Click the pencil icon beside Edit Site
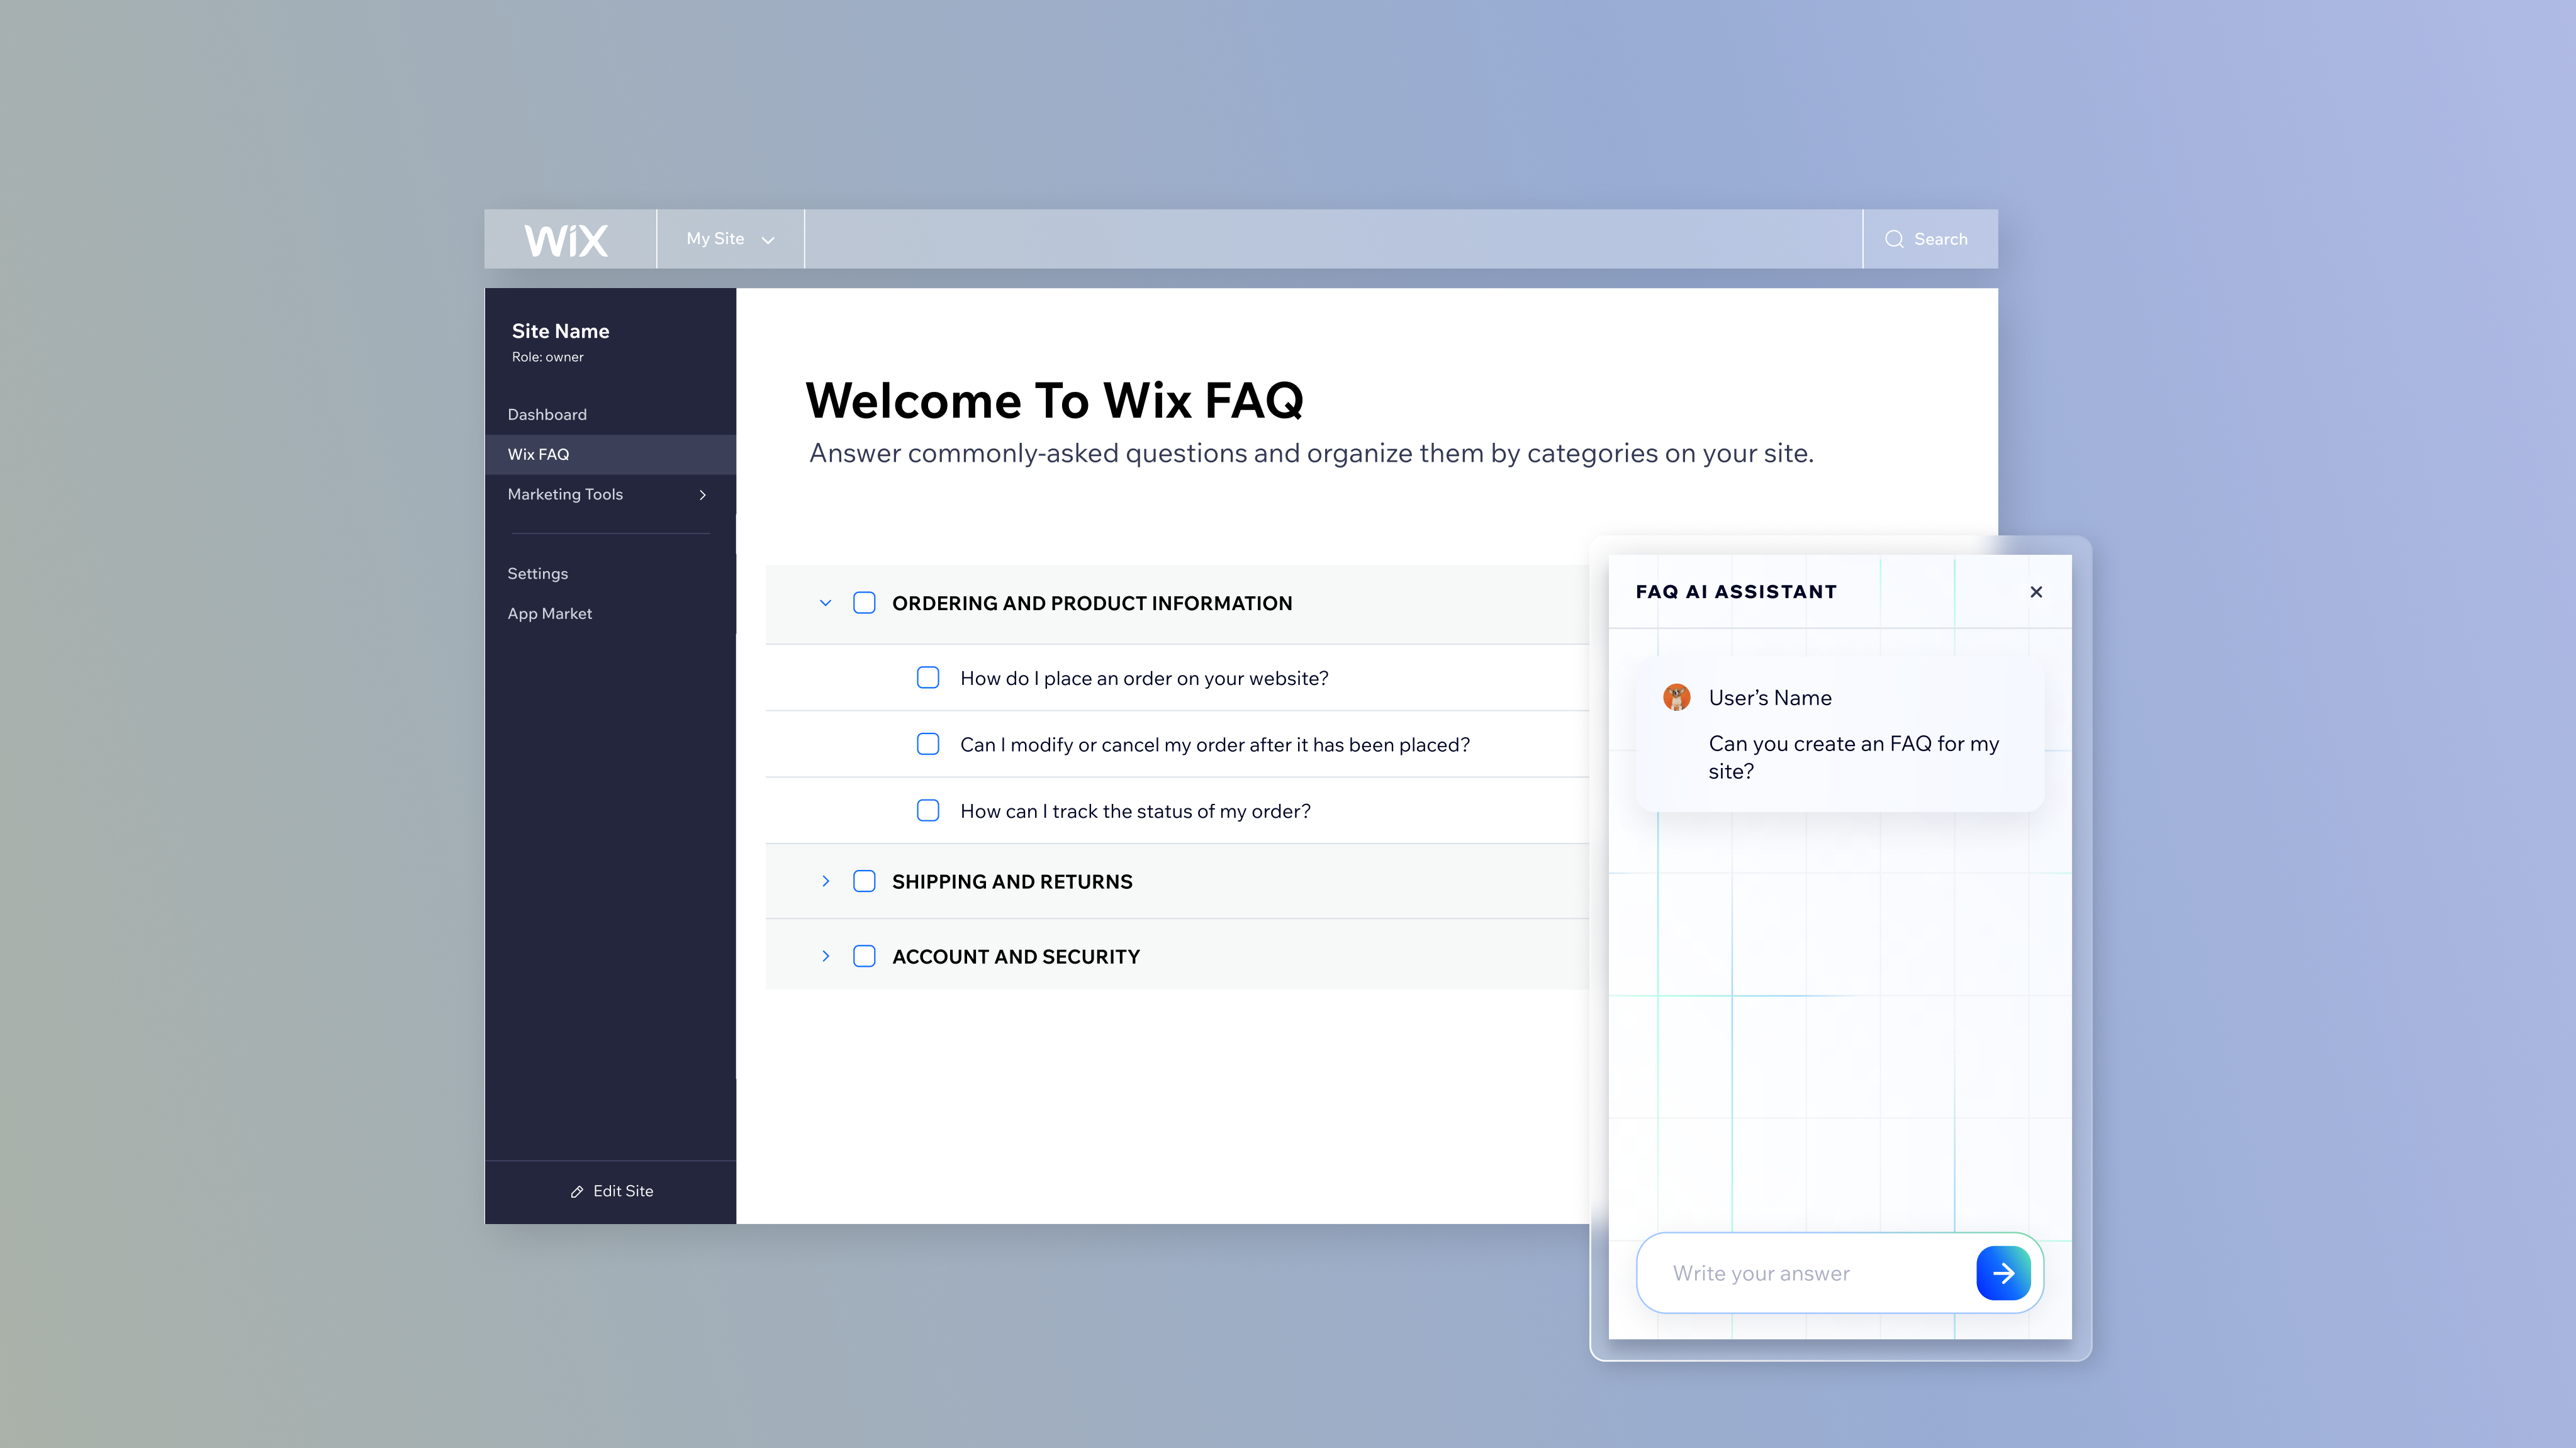The height and width of the screenshot is (1448, 2576). (577, 1191)
